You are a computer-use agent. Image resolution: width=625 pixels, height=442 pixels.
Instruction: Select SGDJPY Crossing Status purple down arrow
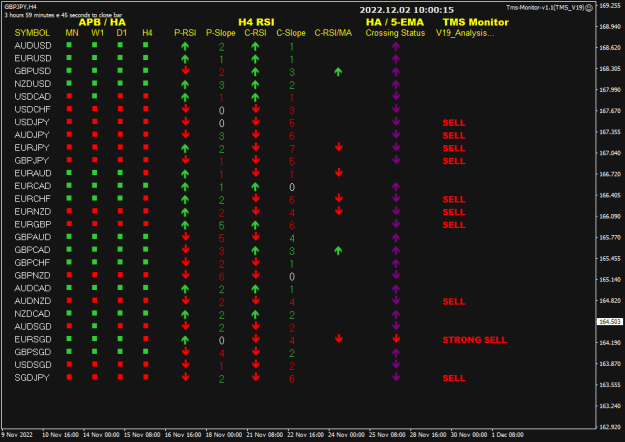point(396,377)
